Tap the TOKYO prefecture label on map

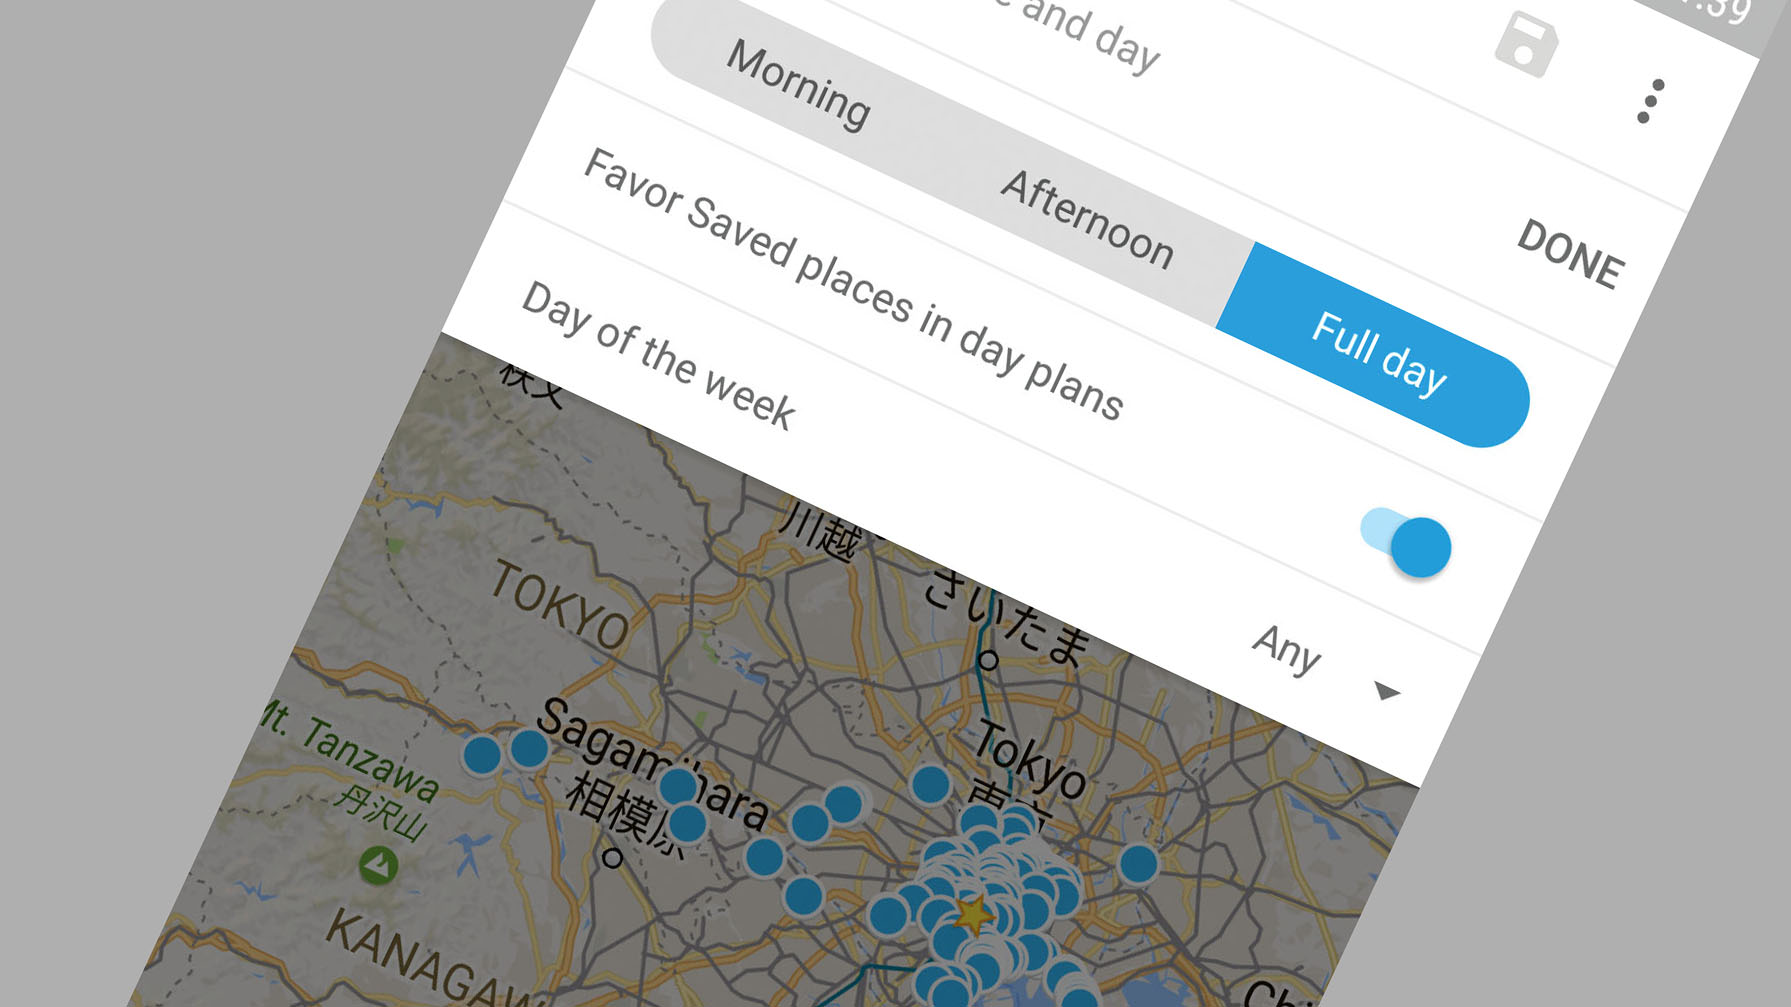[561, 604]
